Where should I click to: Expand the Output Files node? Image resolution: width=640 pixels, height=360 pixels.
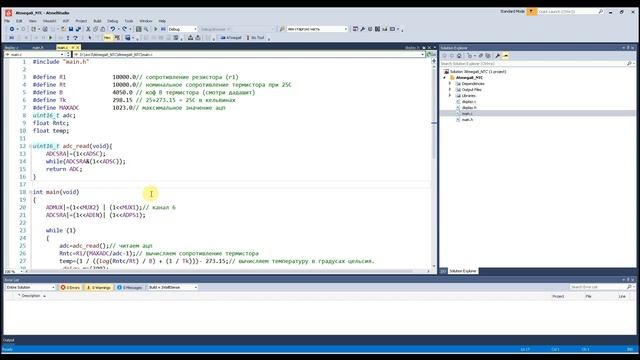coord(450,89)
